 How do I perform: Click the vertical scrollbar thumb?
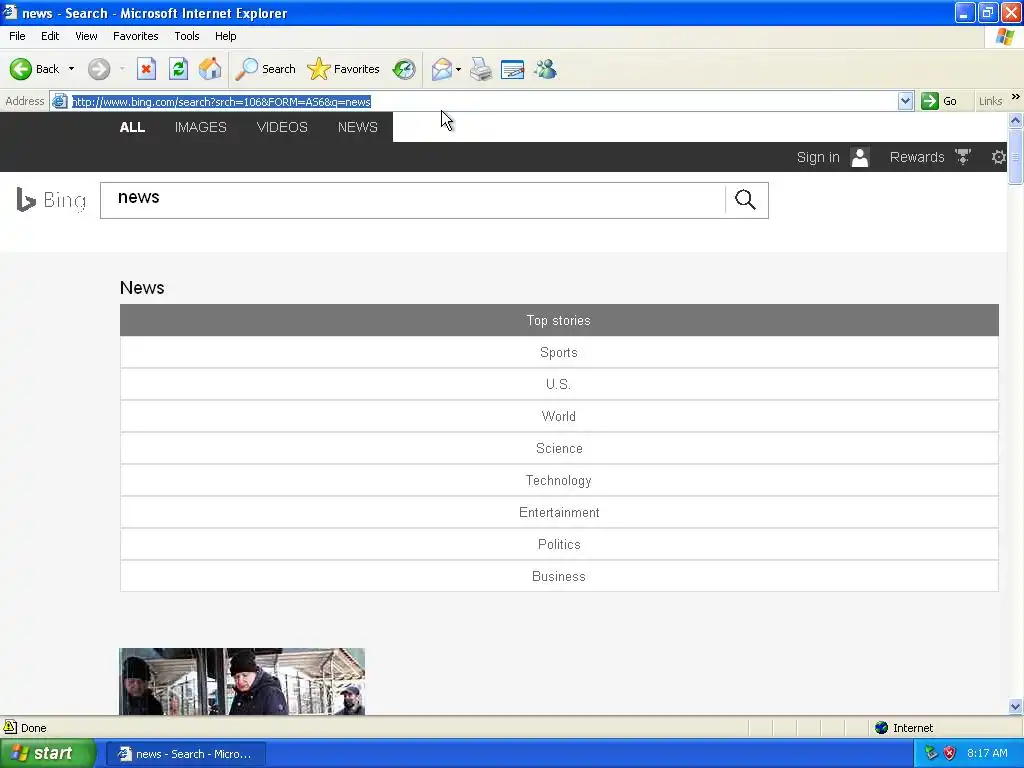coord(1016,157)
